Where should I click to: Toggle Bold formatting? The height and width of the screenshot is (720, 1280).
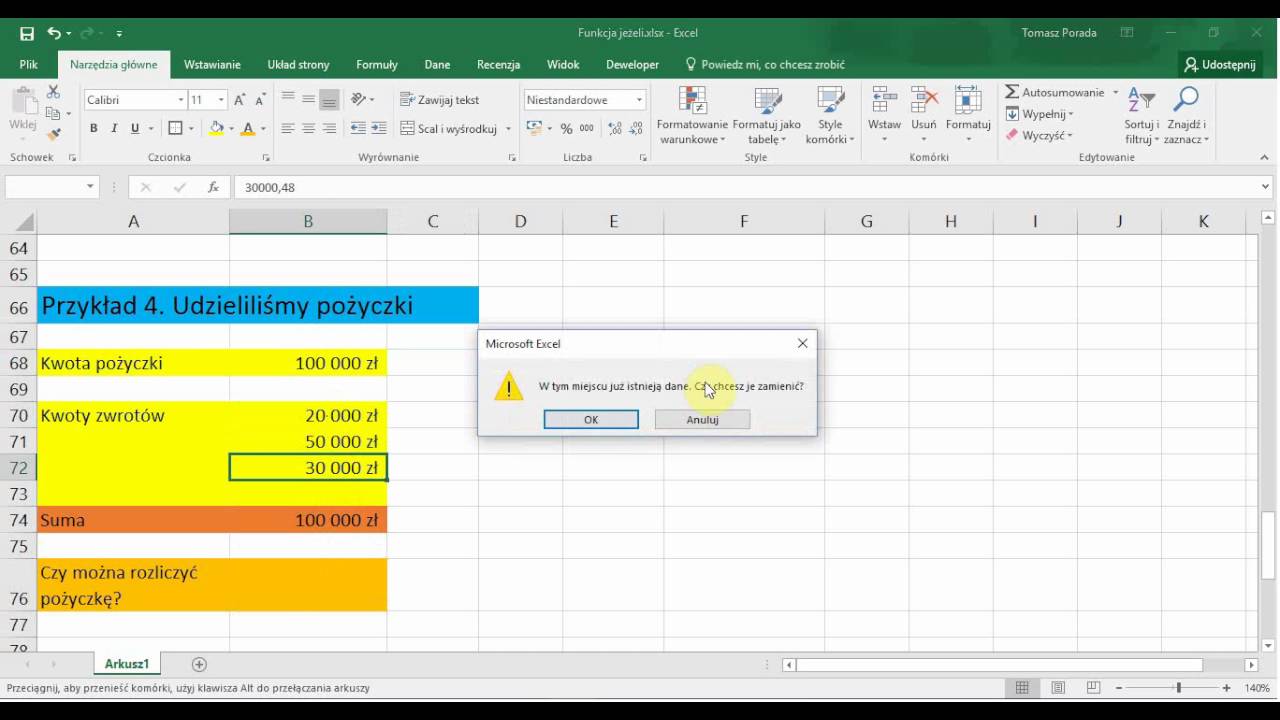[x=94, y=128]
